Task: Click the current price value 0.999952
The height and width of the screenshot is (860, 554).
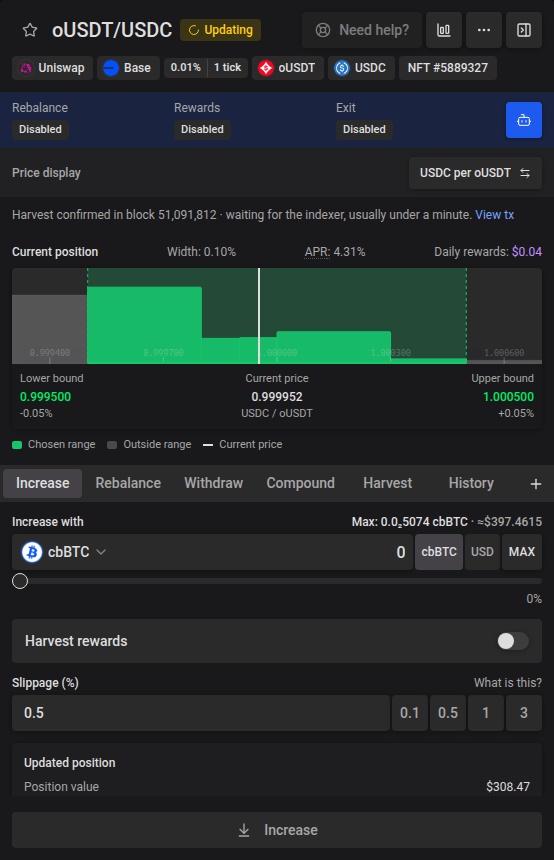Action: 277,397
